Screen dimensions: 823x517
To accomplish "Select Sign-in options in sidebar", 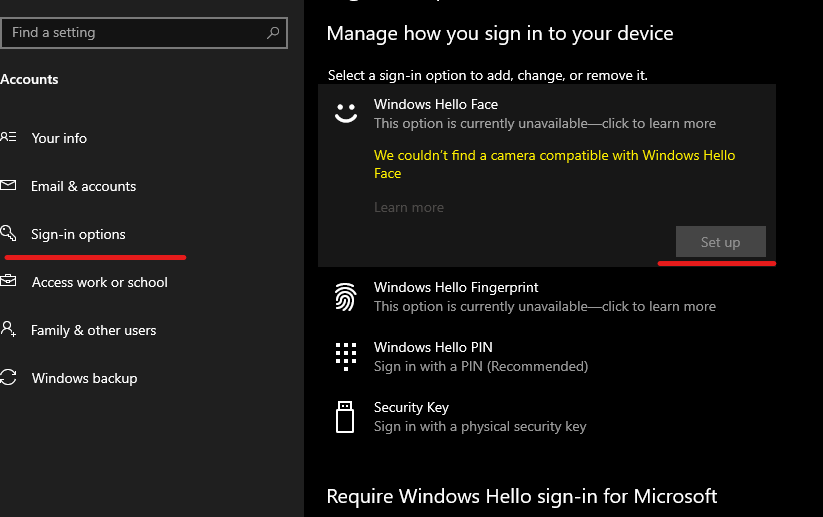I will pos(78,234).
